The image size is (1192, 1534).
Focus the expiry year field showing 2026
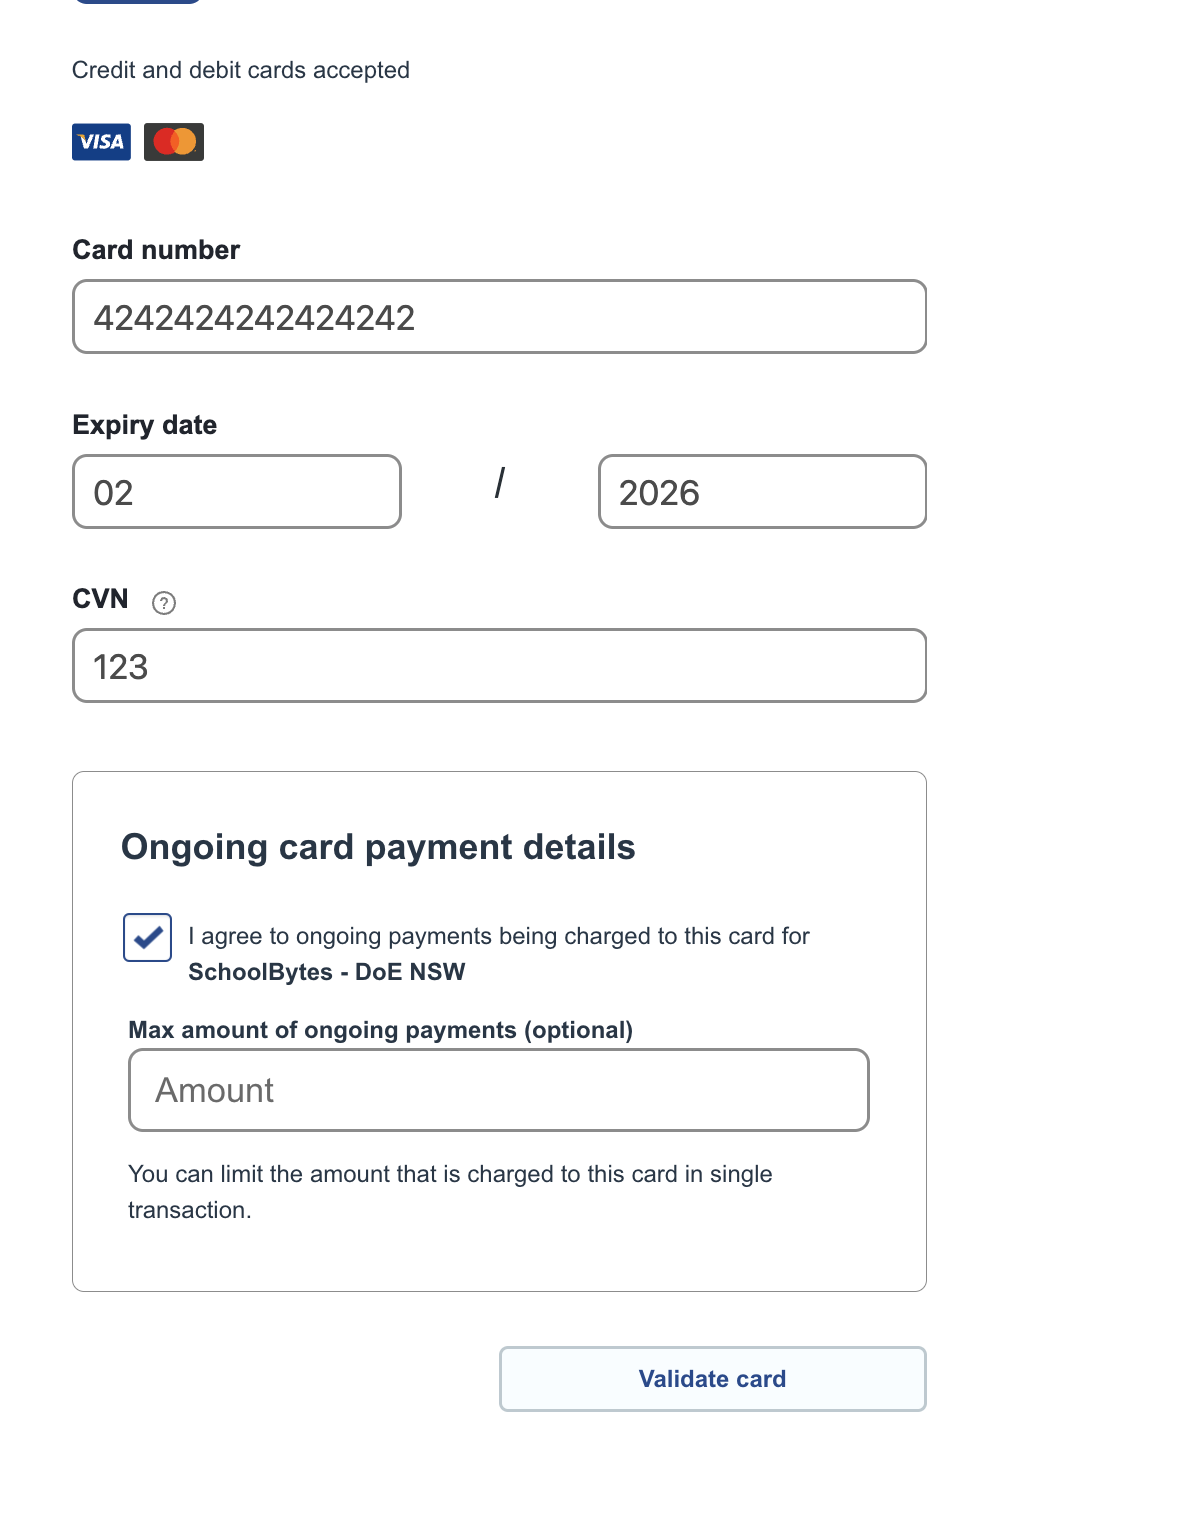(x=762, y=492)
